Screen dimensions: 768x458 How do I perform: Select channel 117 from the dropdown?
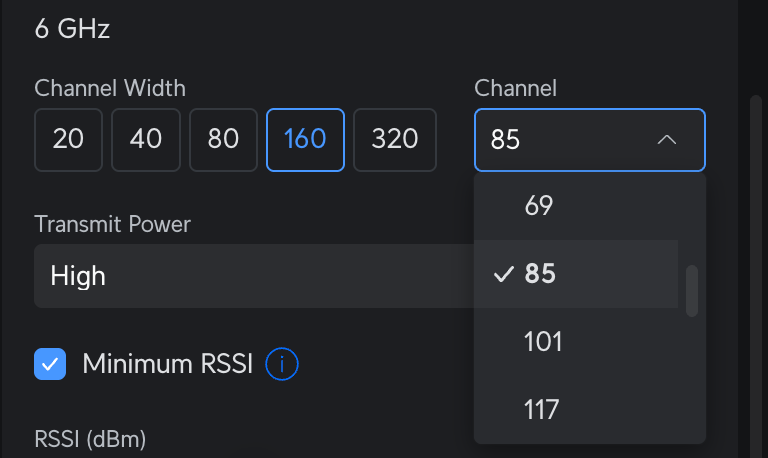click(x=541, y=409)
